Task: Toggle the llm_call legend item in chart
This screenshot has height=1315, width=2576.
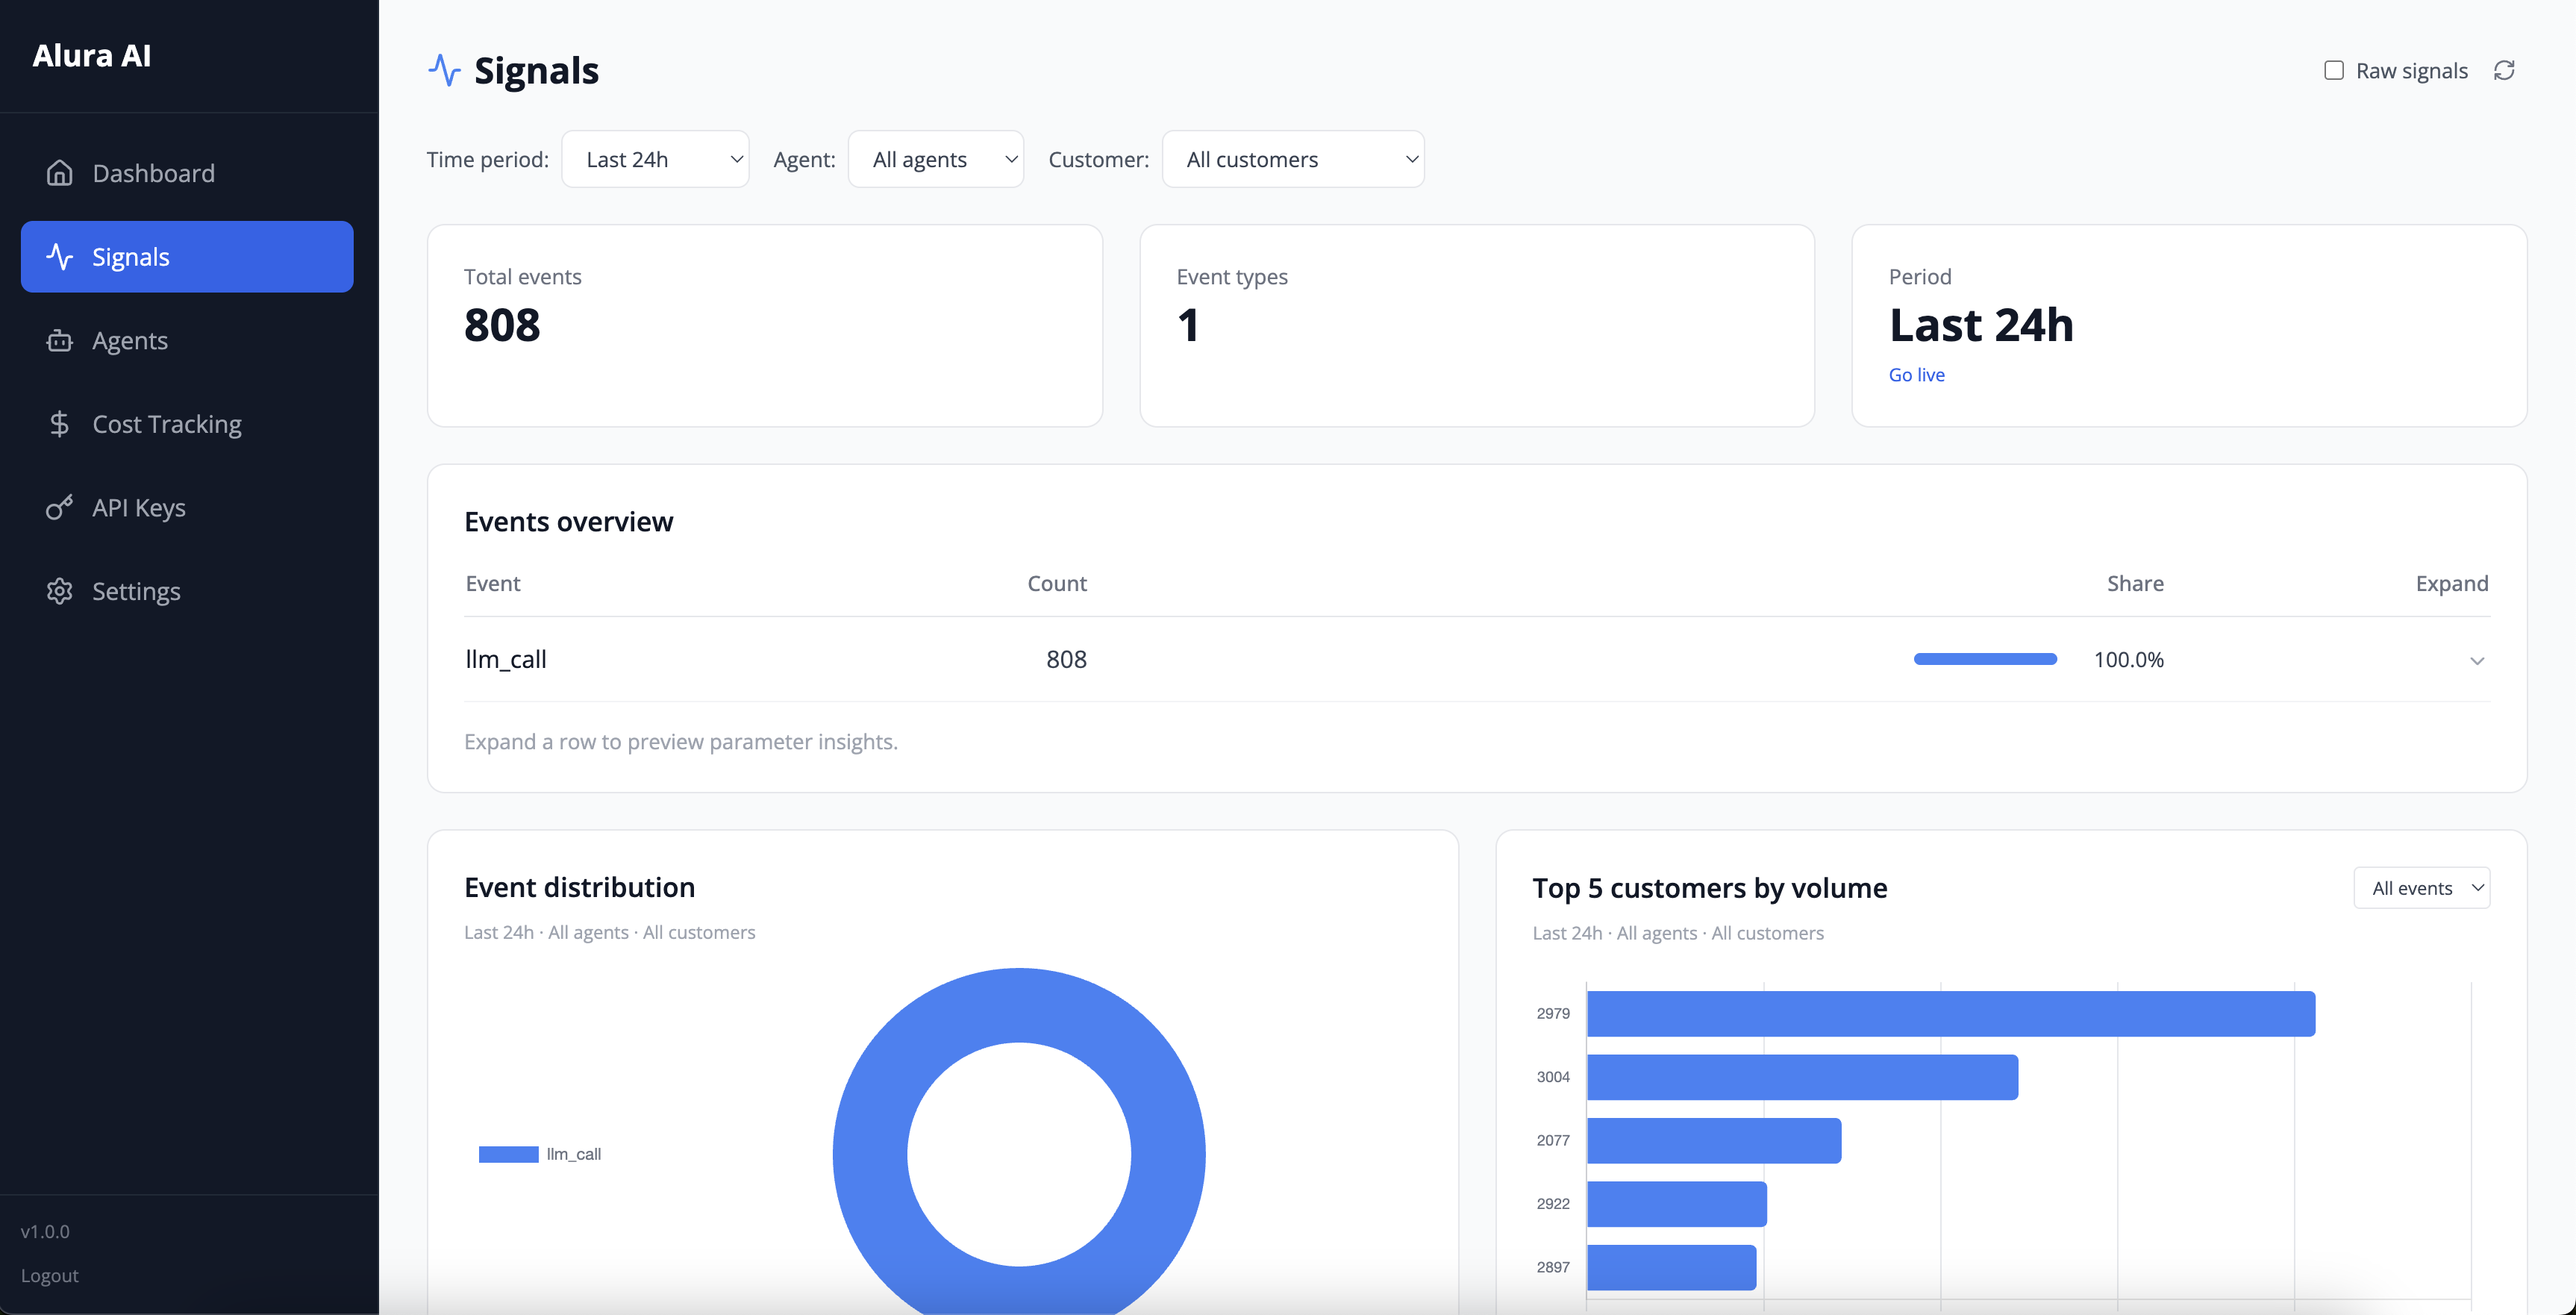Action: (541, 1154)
